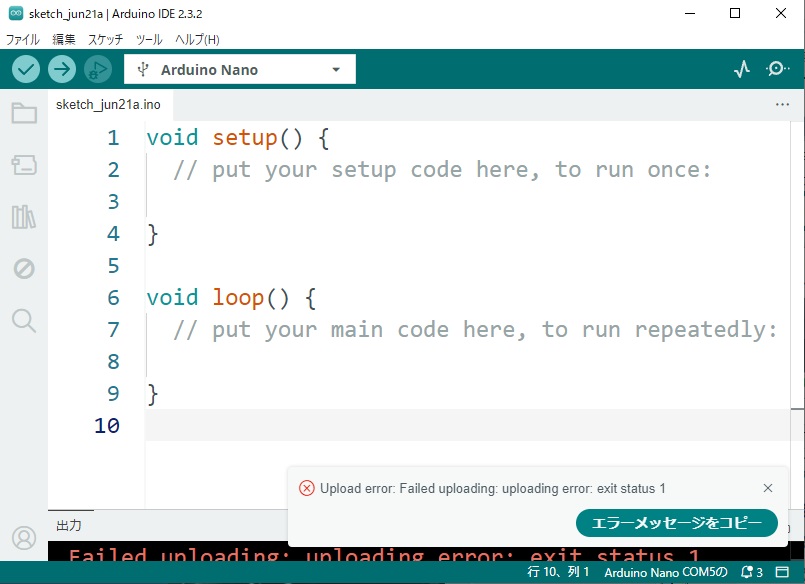805x584 pixels.
Task: Click the 'put your main code here' comment
Action: pyautogui.click(x=475, y=330)
